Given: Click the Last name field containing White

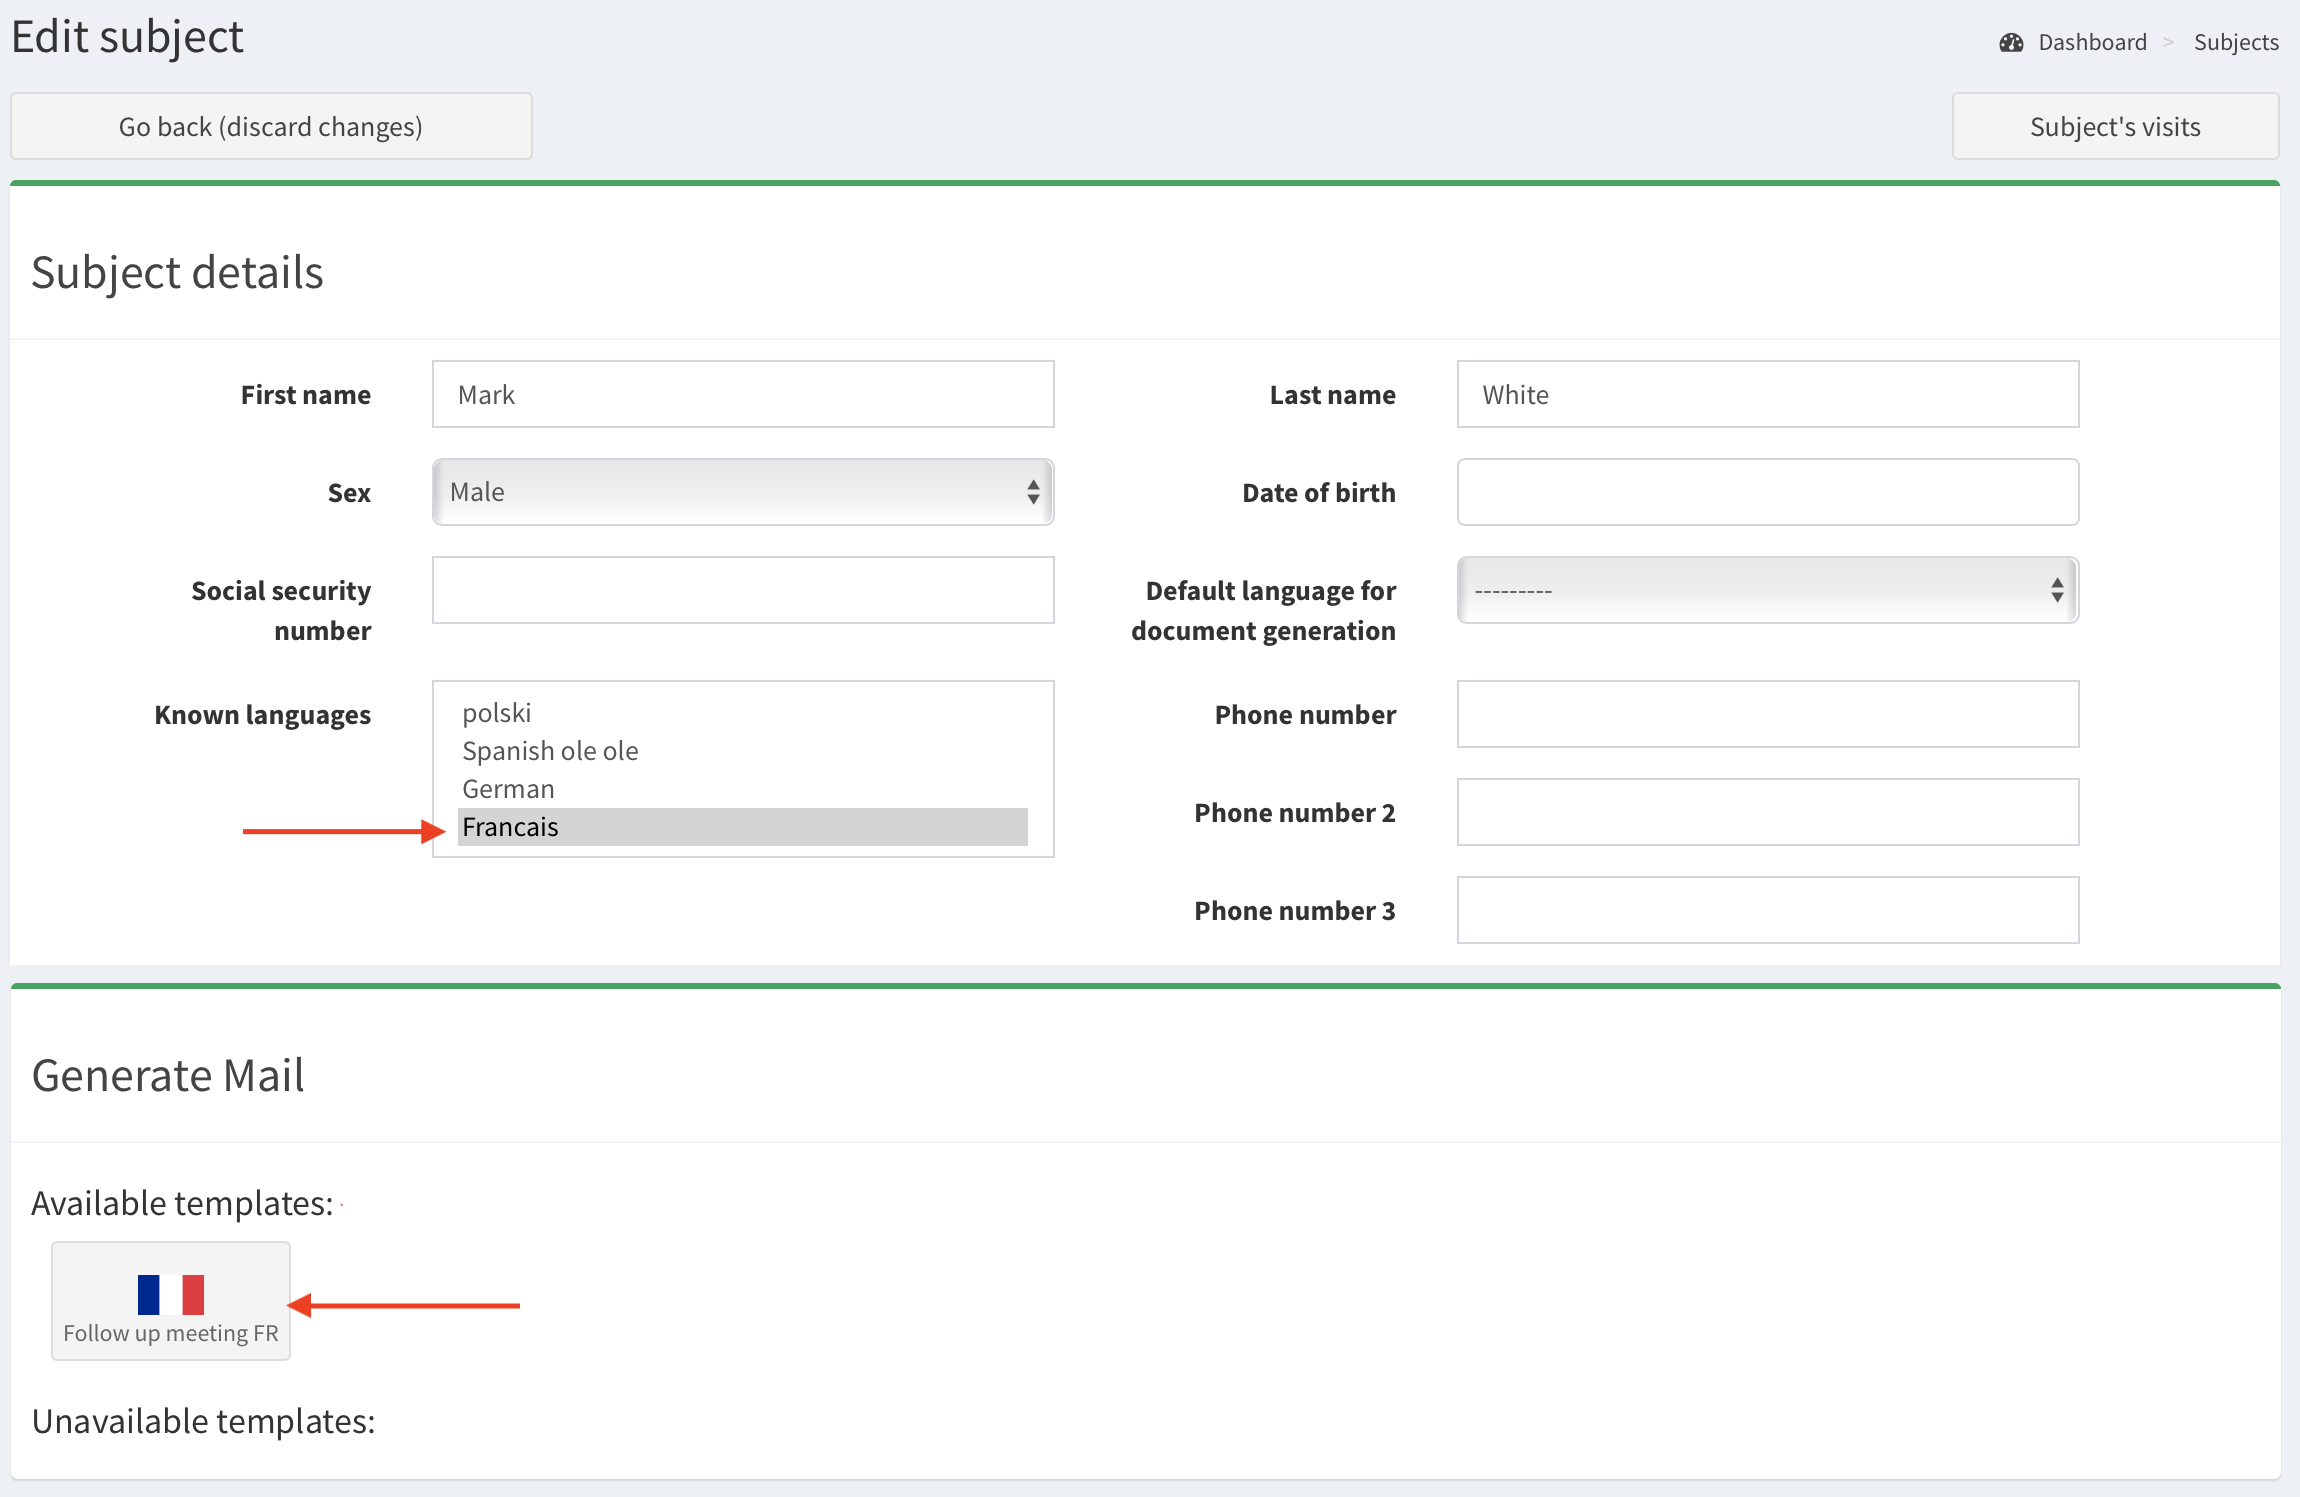Looking at the screenshot, I should tap(1768, 394).
